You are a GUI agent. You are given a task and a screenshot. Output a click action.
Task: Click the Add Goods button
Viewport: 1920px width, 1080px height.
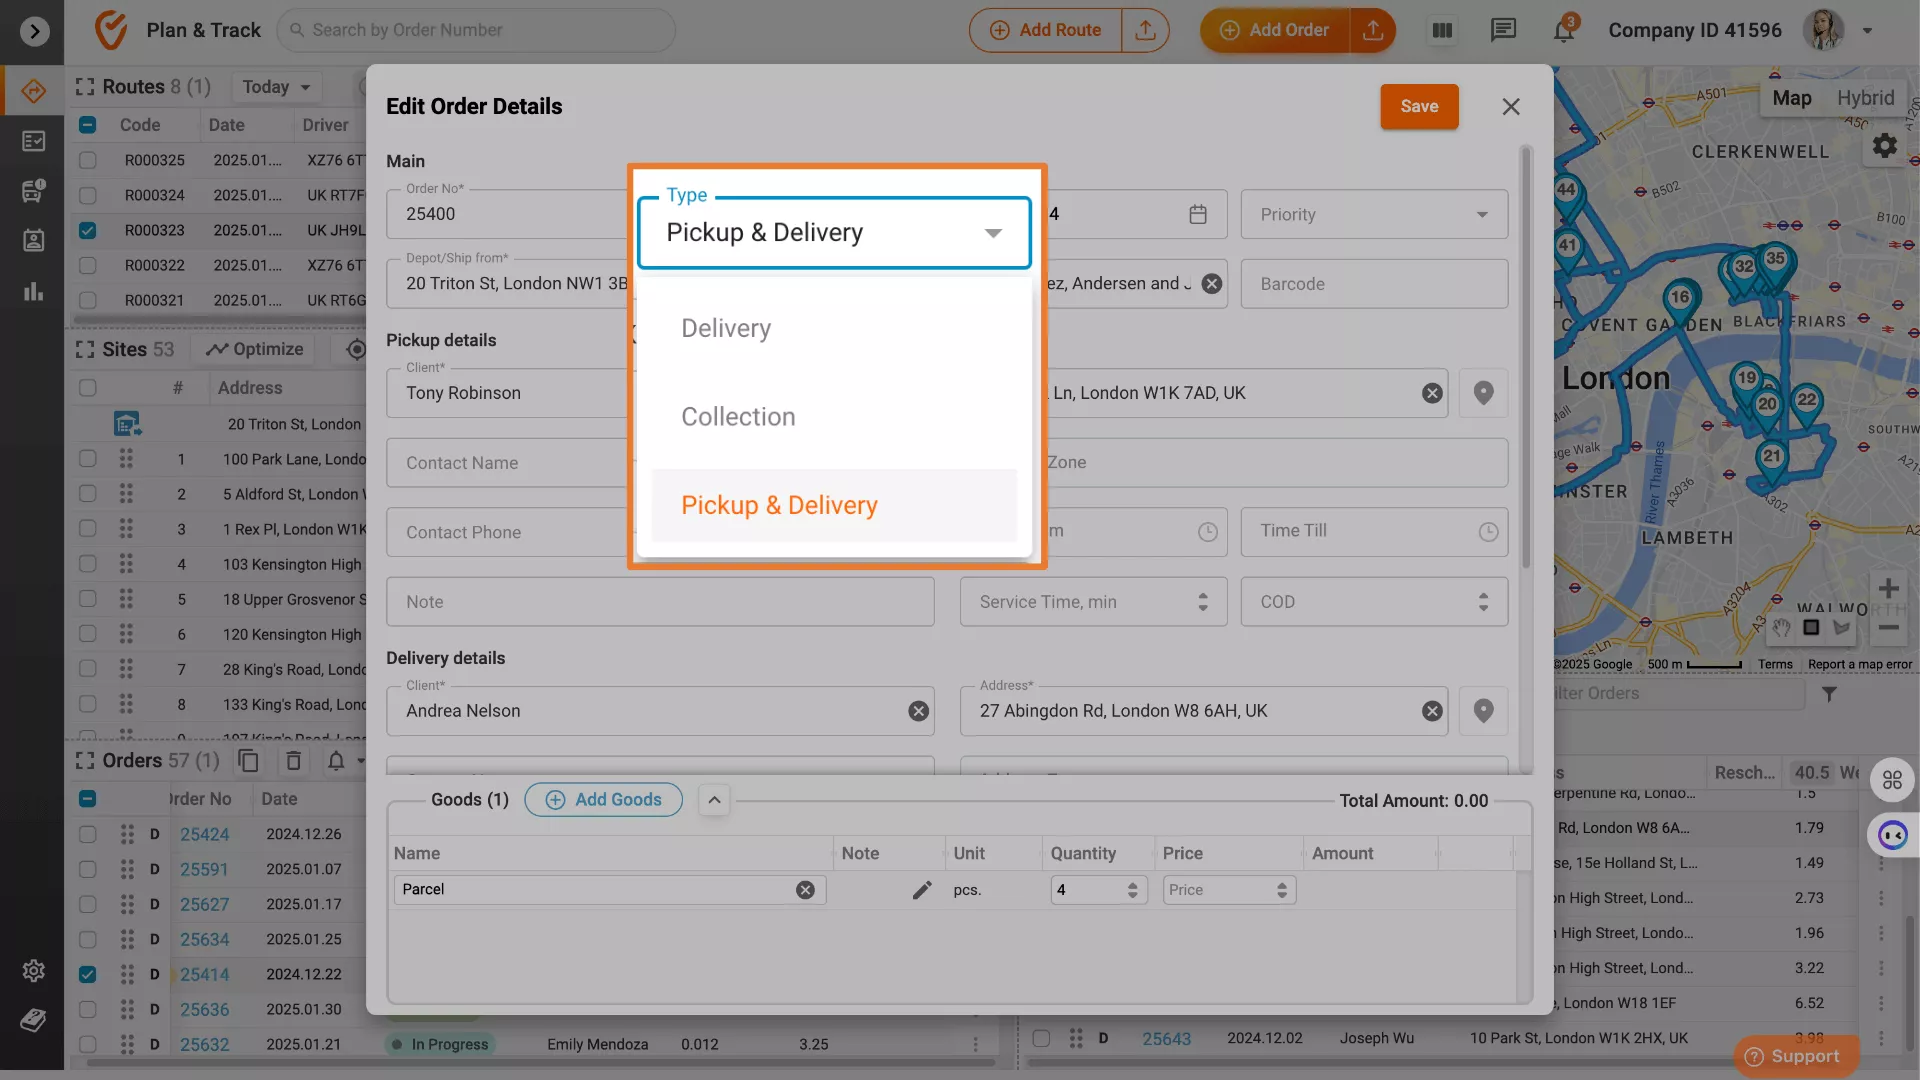click(603, 800)
